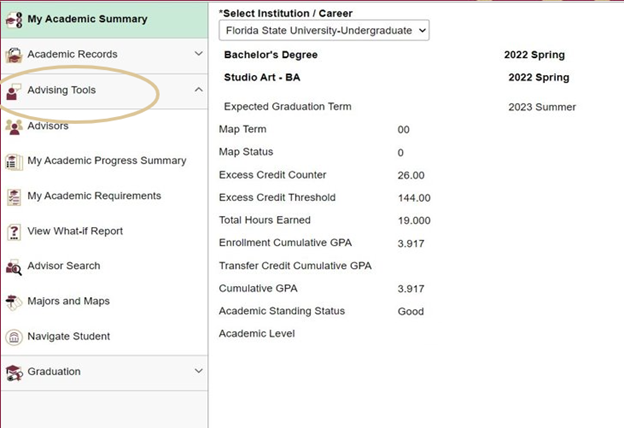Viewport: 624px width, 428px height.
Task: Expand the Graduation section chevron
Action: click(197, 372)
